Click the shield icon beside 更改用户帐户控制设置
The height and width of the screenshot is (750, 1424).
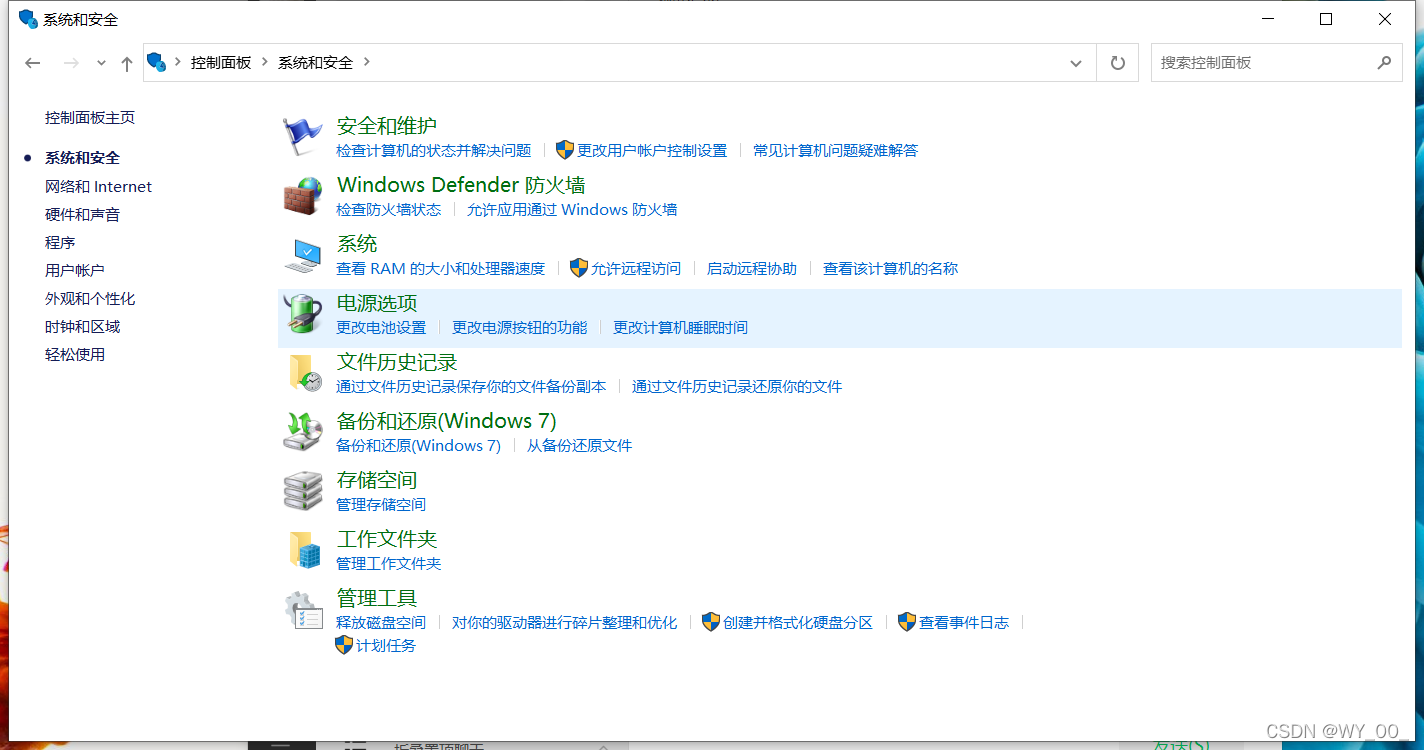pos(565,150)
